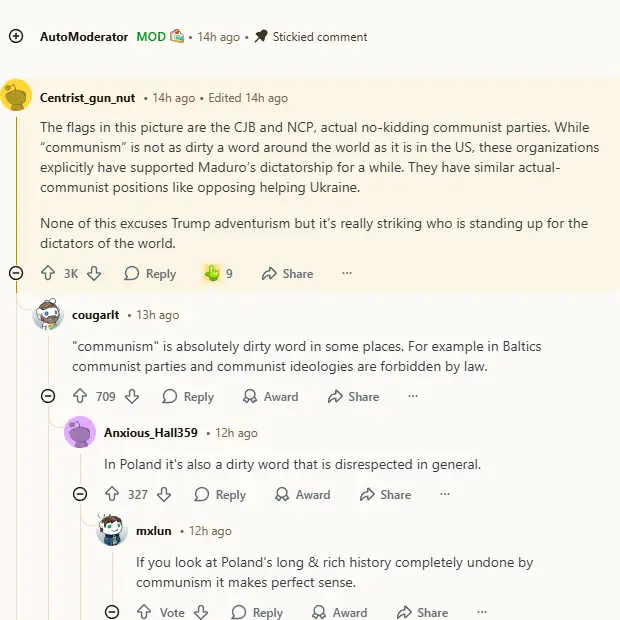Viewport: 620px width, 620px height.
Task: Collapse cougarIt's comment thread
Action: coord(48,396)
